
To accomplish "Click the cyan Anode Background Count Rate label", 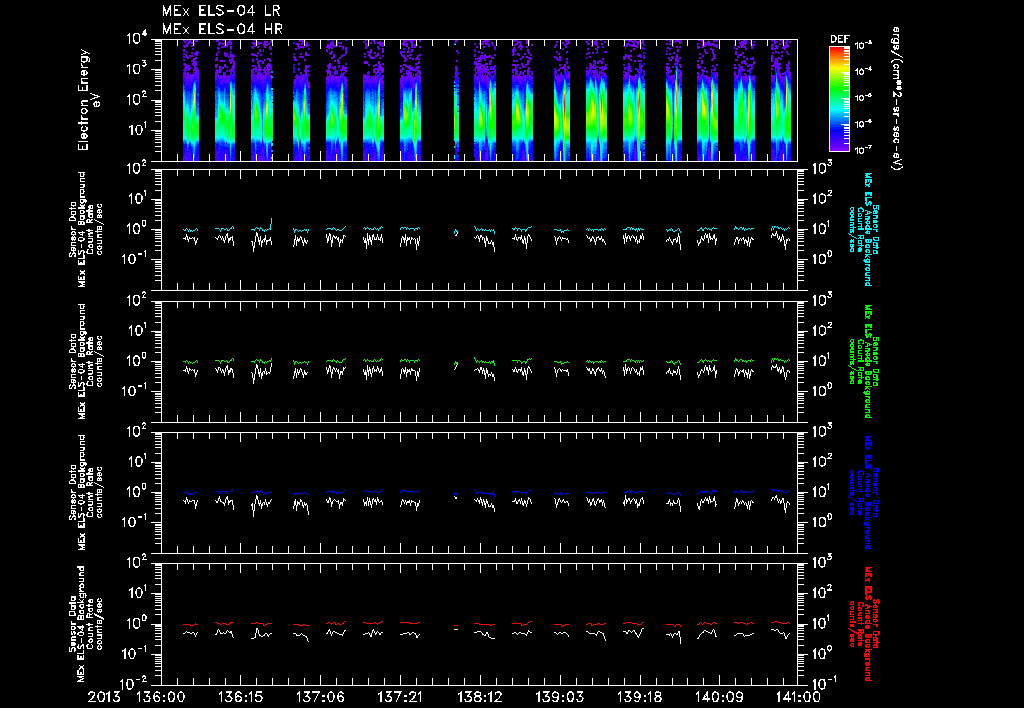I will pyautogui.click(x=862, y=229).
